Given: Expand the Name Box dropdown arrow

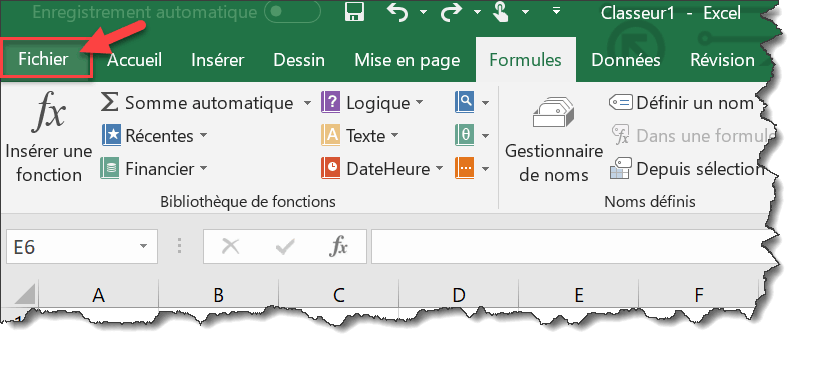Looking at the screenshot, I should point(143,246).
